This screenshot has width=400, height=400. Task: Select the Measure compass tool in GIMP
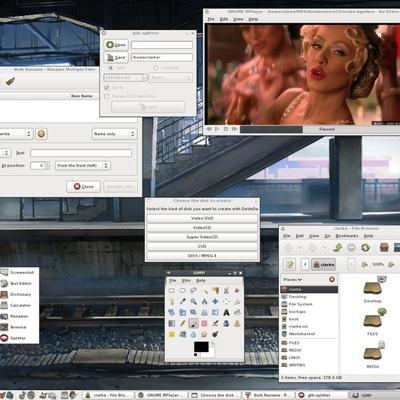pyautogui.click(x=204, y=302)
